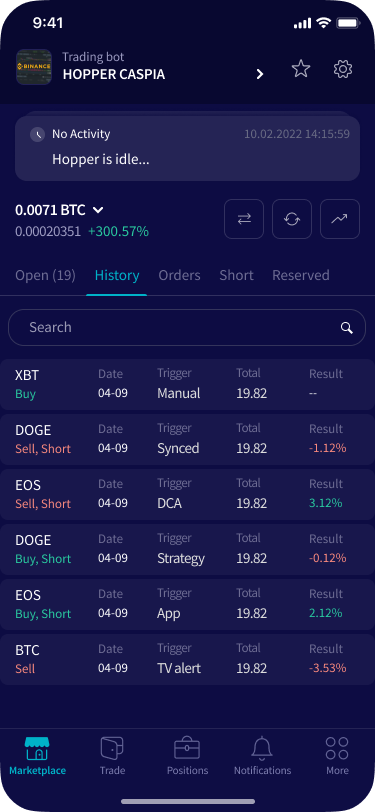The image size is (375, 812).
Task: Open Notifications bell icon
Action: (262, 749)
